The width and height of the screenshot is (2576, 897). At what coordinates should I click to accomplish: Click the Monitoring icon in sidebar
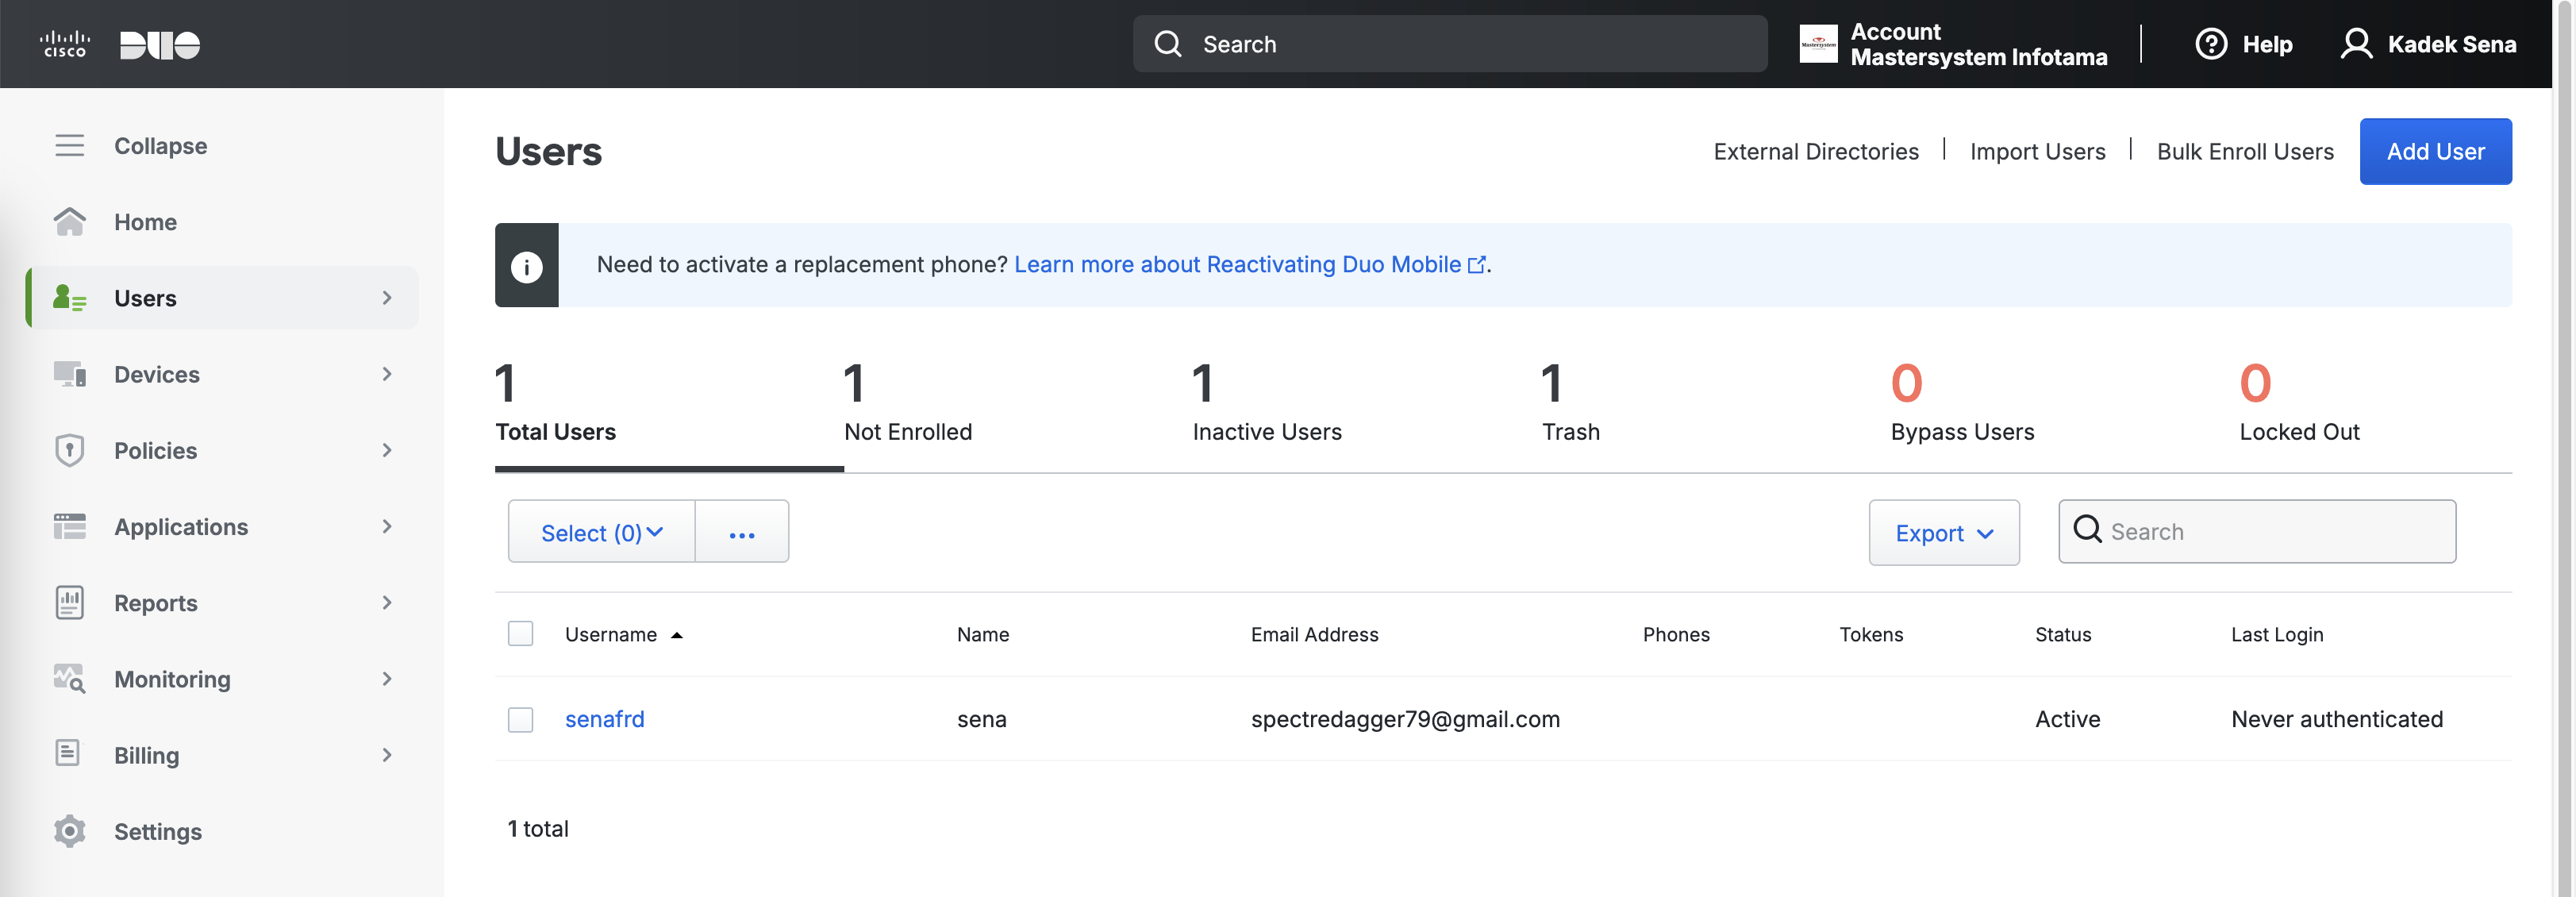coord(69,679)
